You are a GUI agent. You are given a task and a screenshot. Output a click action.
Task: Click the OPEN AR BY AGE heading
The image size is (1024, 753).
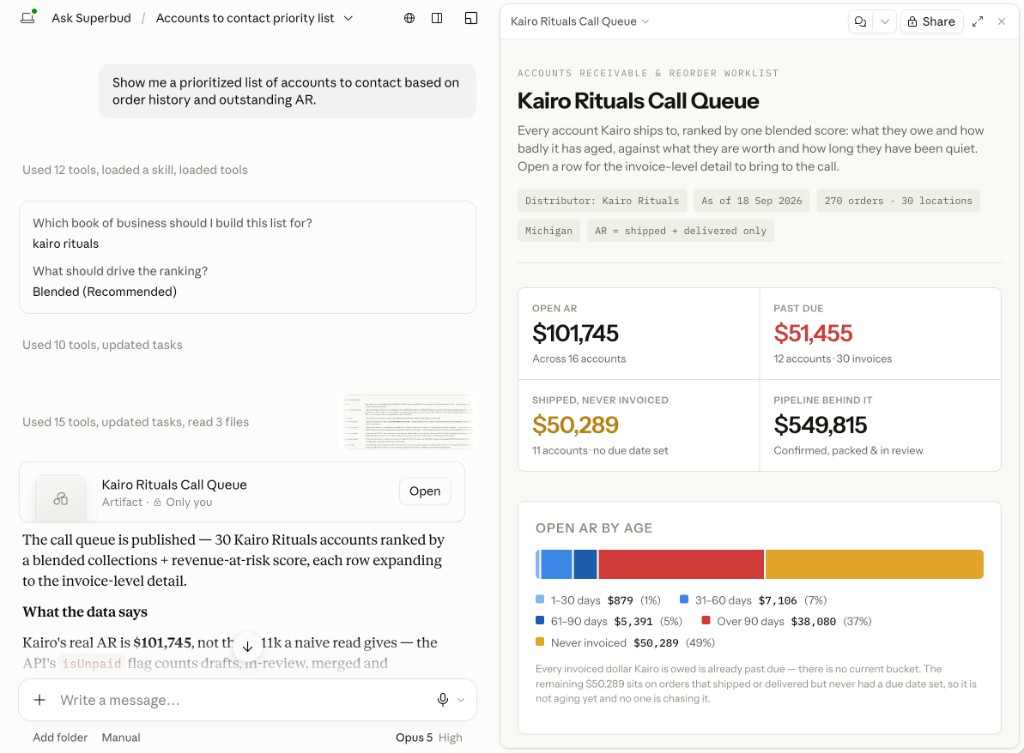[594, 528]
